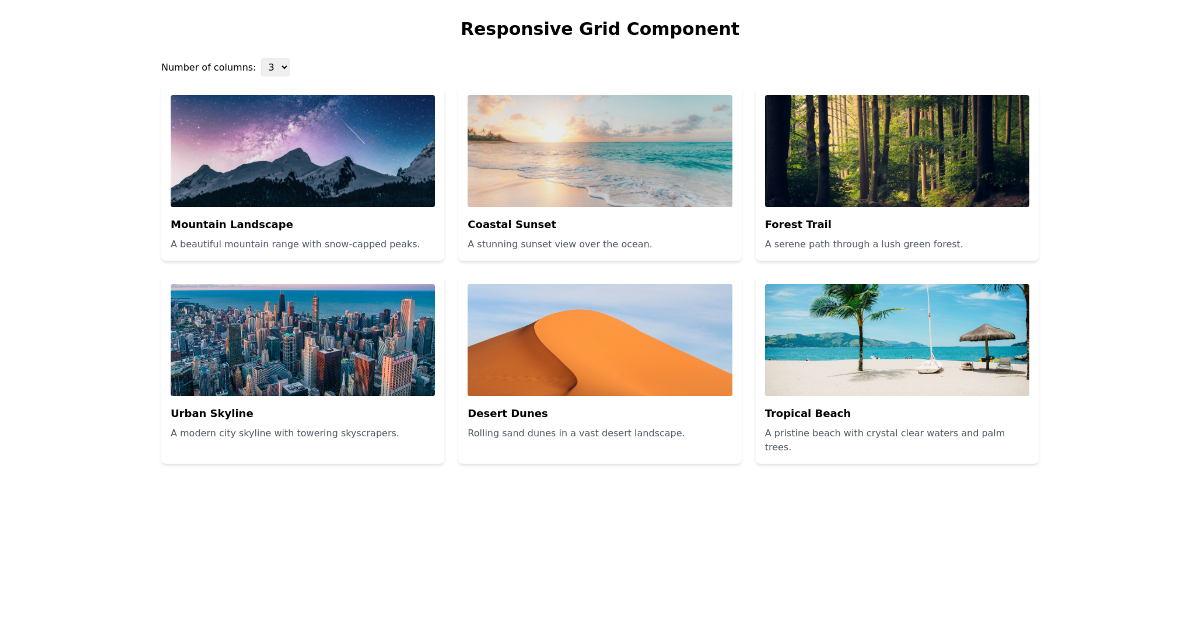The height and width of the screenshot is (630, 1200).
Task: Click the Responsive Grid Component page title
Action: tap(599, 28)
